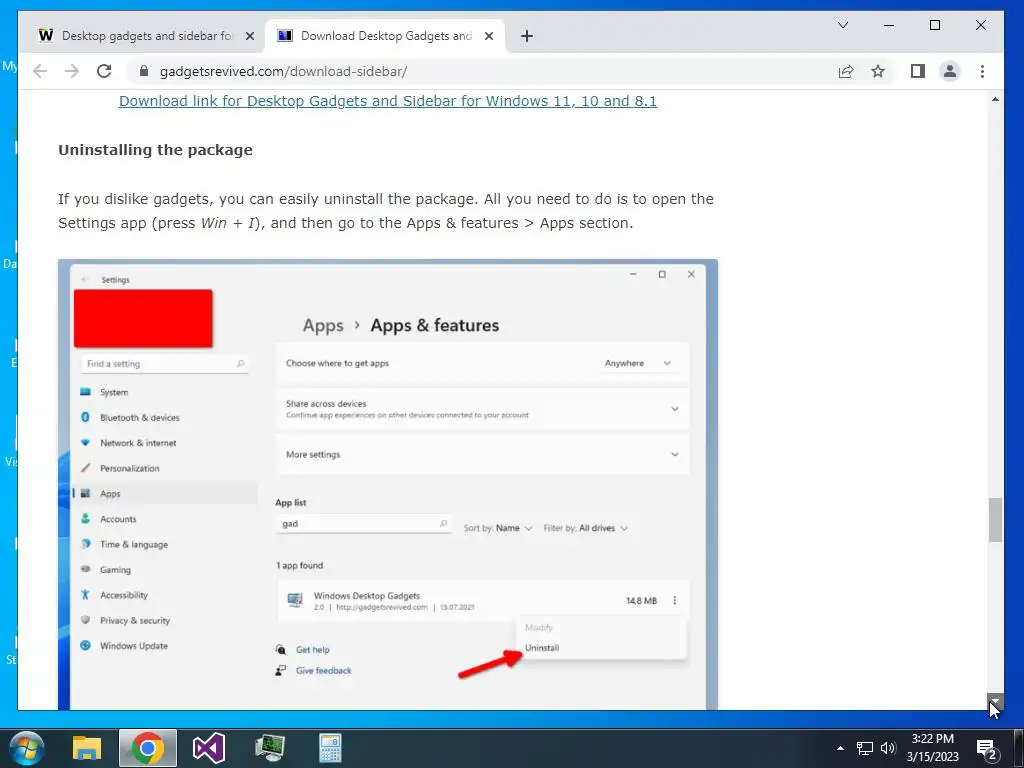This screenshot has height=768, width=1024.
Task: Open the clock showing 3:22 PM
Action: point(933,748)
